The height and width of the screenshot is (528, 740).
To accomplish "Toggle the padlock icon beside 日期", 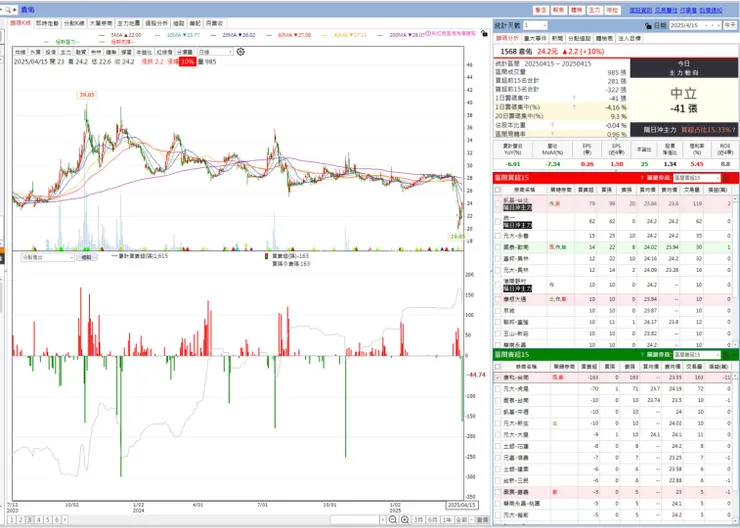I will point(648,25).
